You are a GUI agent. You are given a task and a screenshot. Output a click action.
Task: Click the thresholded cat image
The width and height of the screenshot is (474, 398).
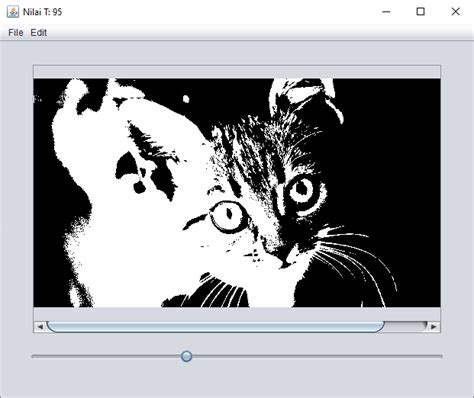coord(237,193)
